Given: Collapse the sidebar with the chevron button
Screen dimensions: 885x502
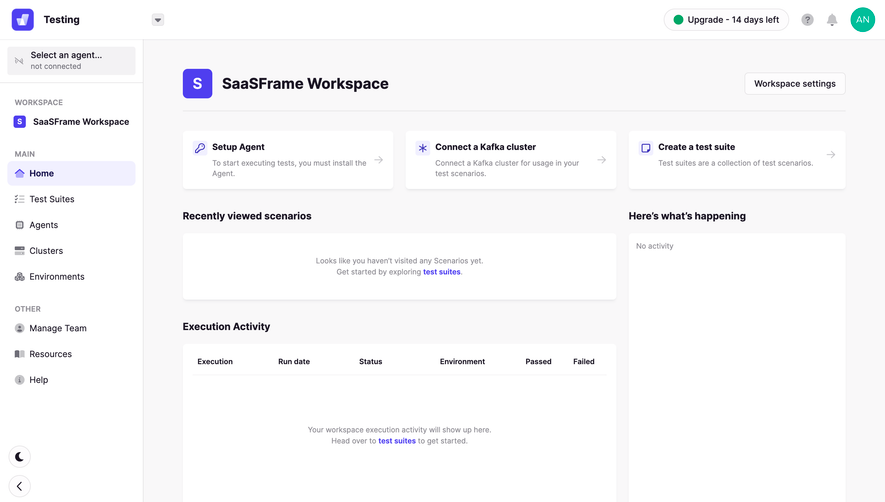Looking at the screenshot, I should point(20,486).
